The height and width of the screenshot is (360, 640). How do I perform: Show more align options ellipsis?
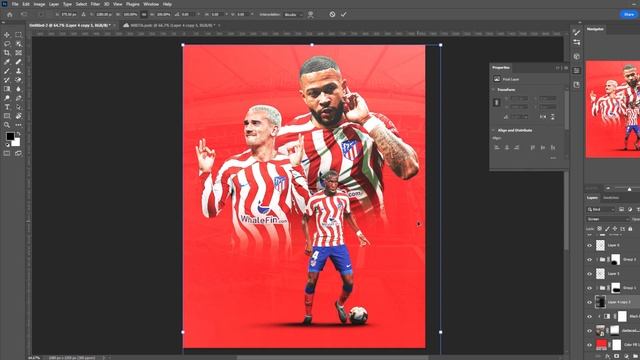[553, 158]
